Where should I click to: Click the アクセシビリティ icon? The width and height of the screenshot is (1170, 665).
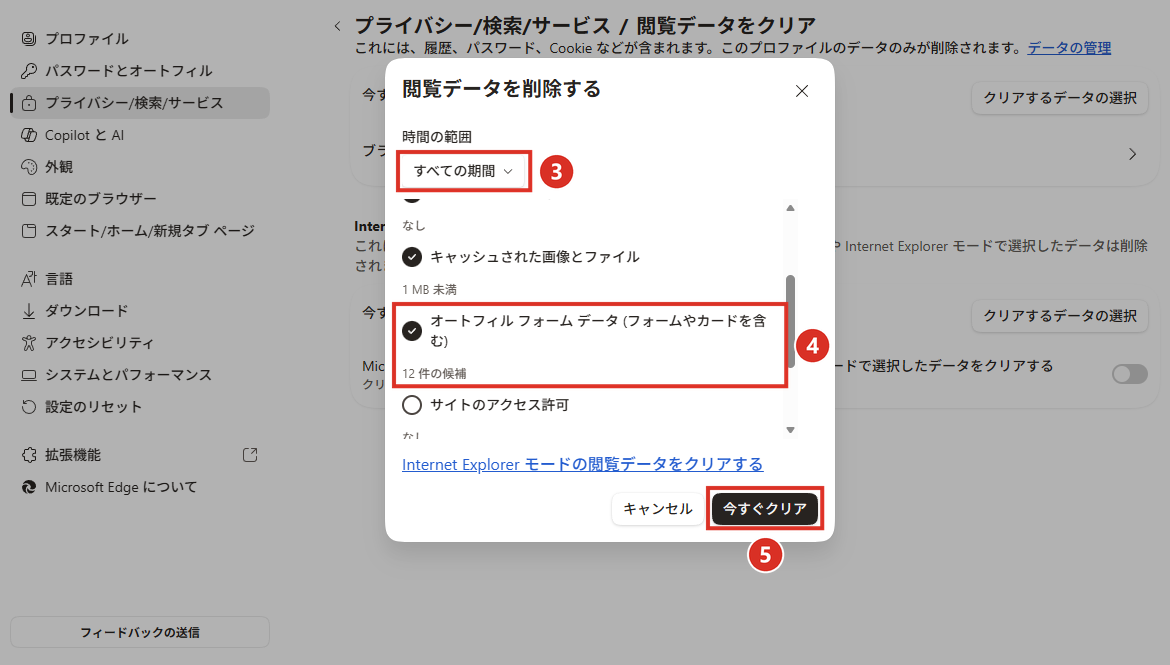28,343
